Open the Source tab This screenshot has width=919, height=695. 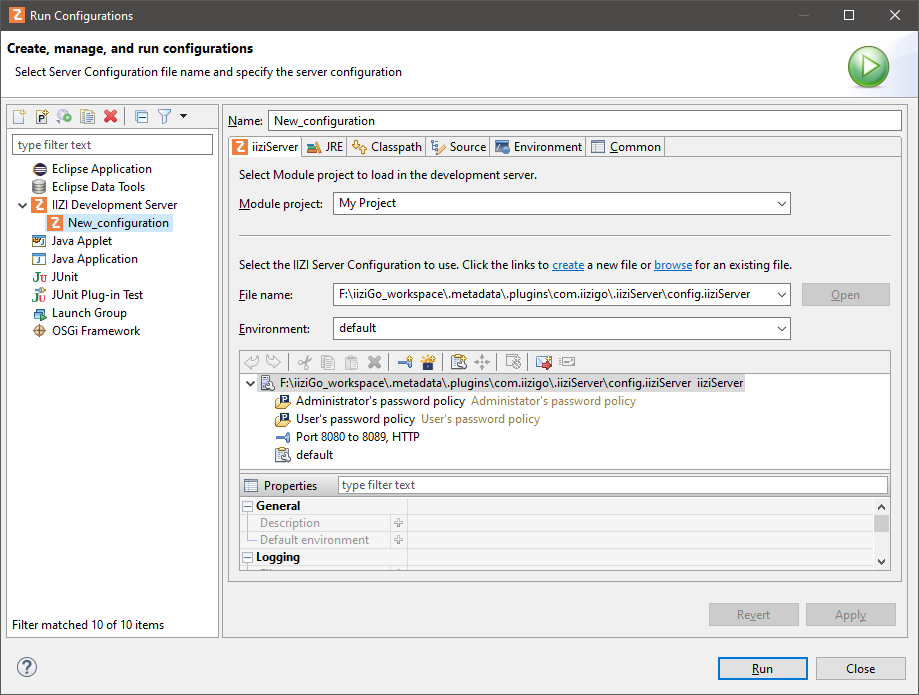click(458, 147)
